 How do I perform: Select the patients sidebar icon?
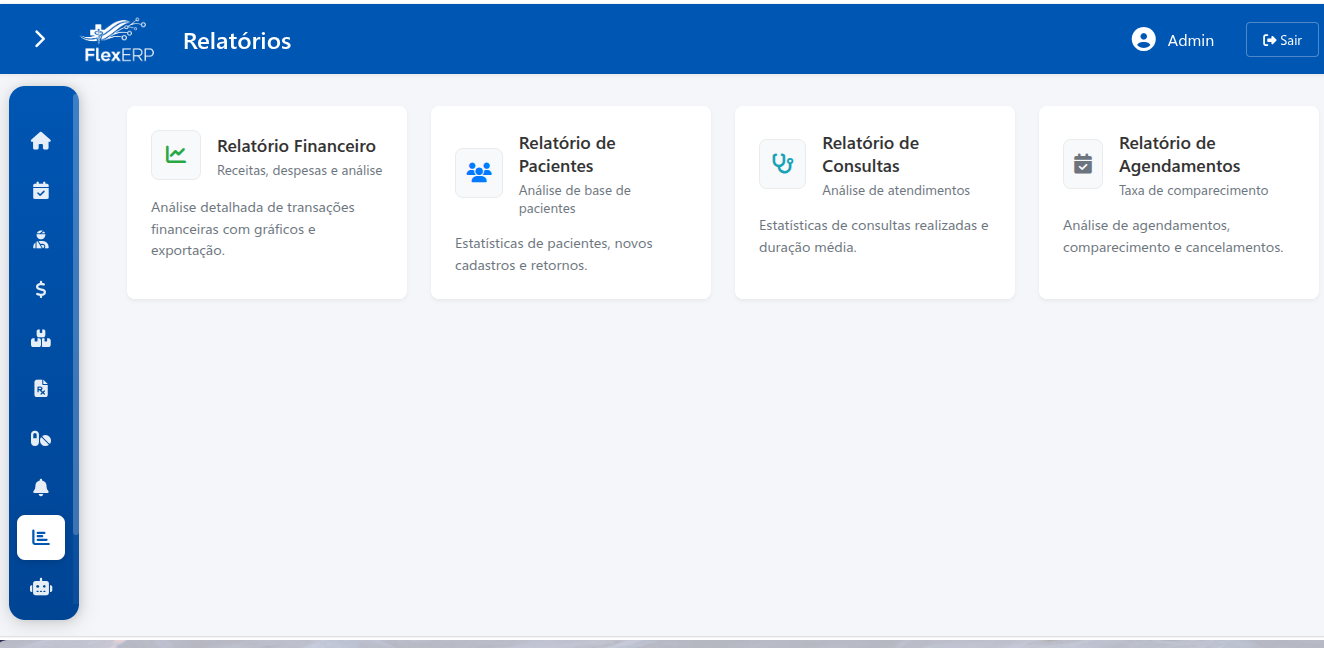pyautogui.click(x=41, y=239)
